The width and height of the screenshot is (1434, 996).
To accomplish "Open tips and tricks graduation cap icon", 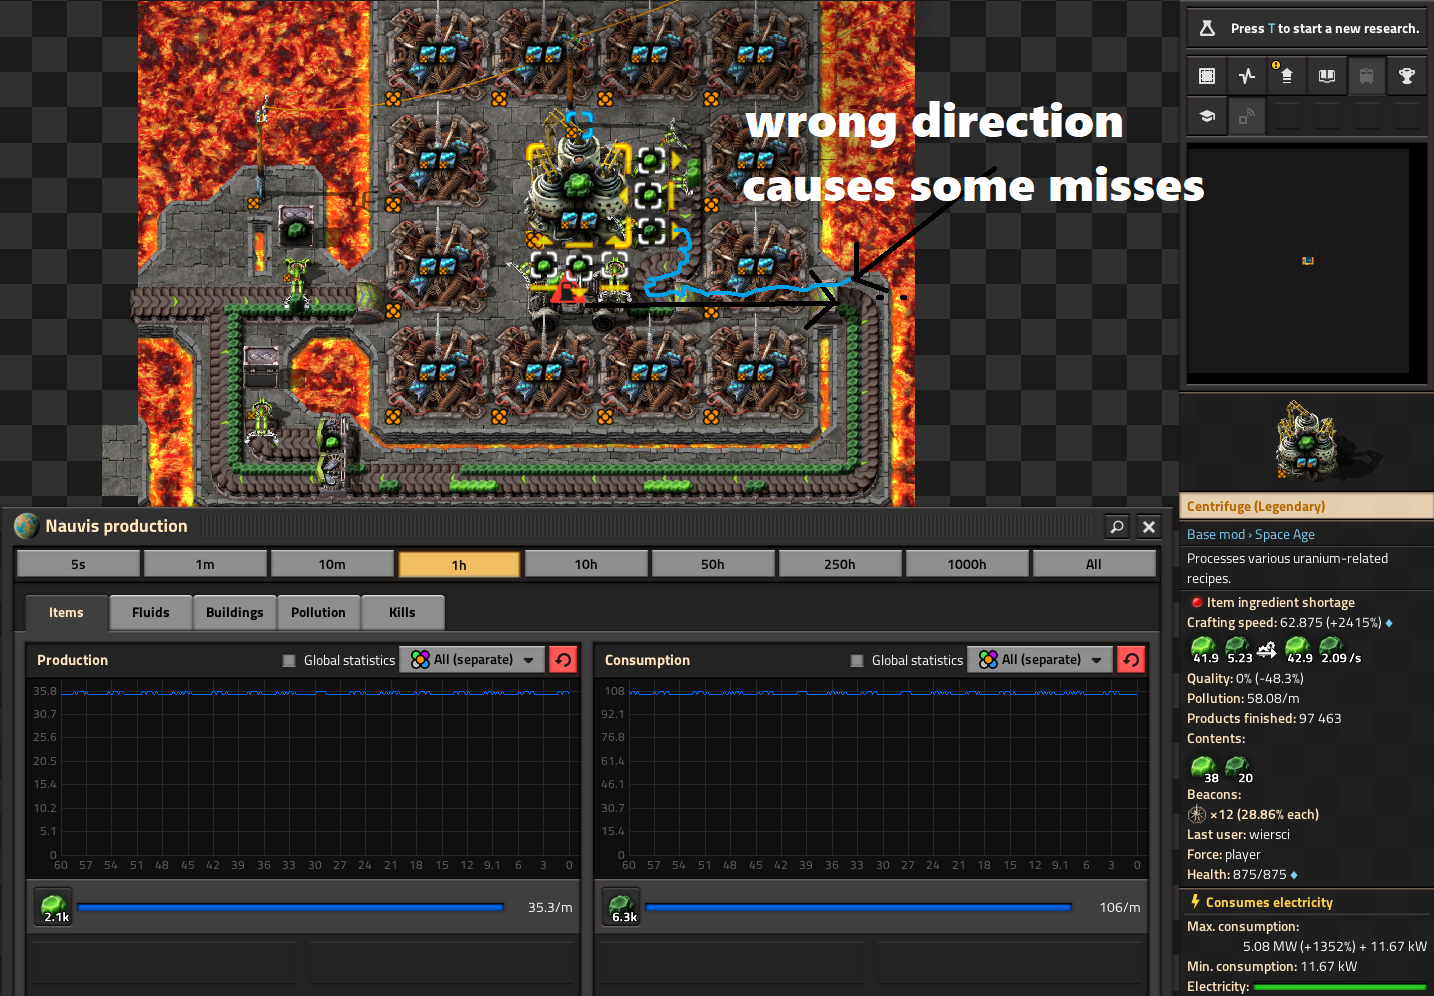I will point(1207,116).
